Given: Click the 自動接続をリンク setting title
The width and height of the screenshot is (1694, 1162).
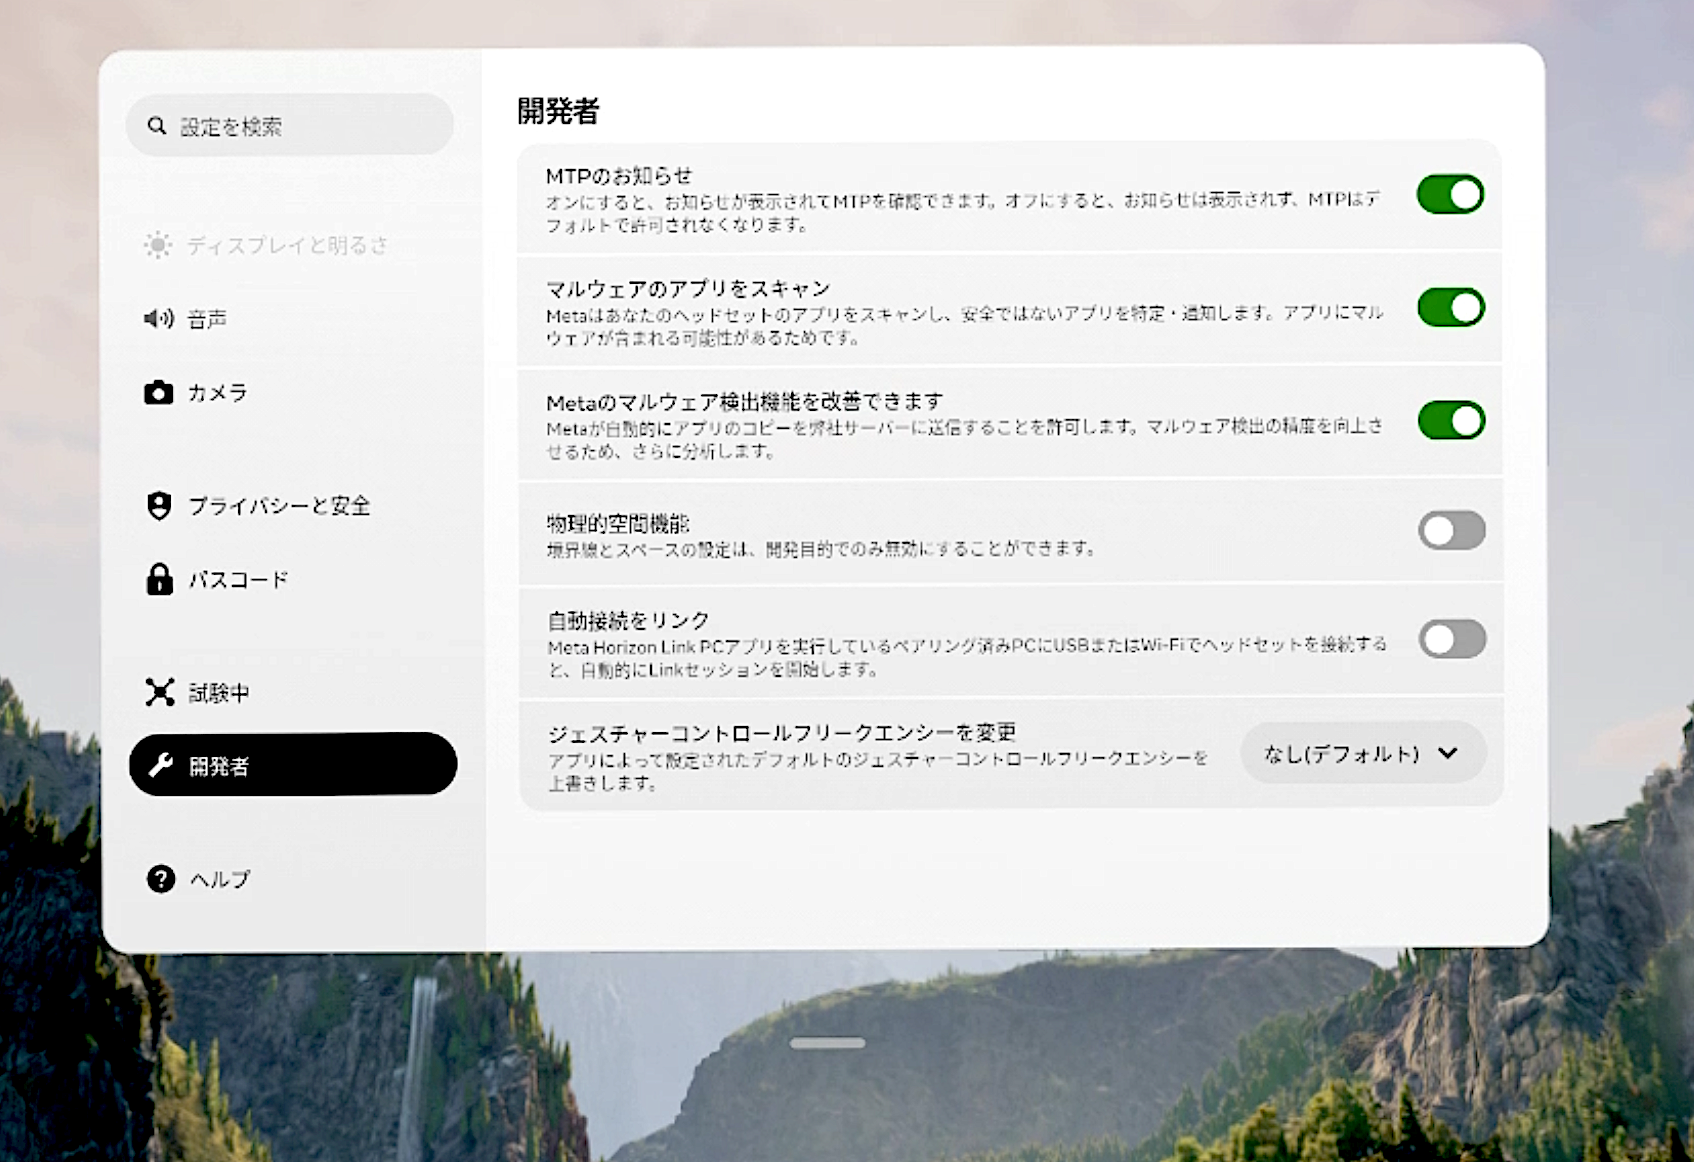Looking at the screenshot, I should point(628,620).
